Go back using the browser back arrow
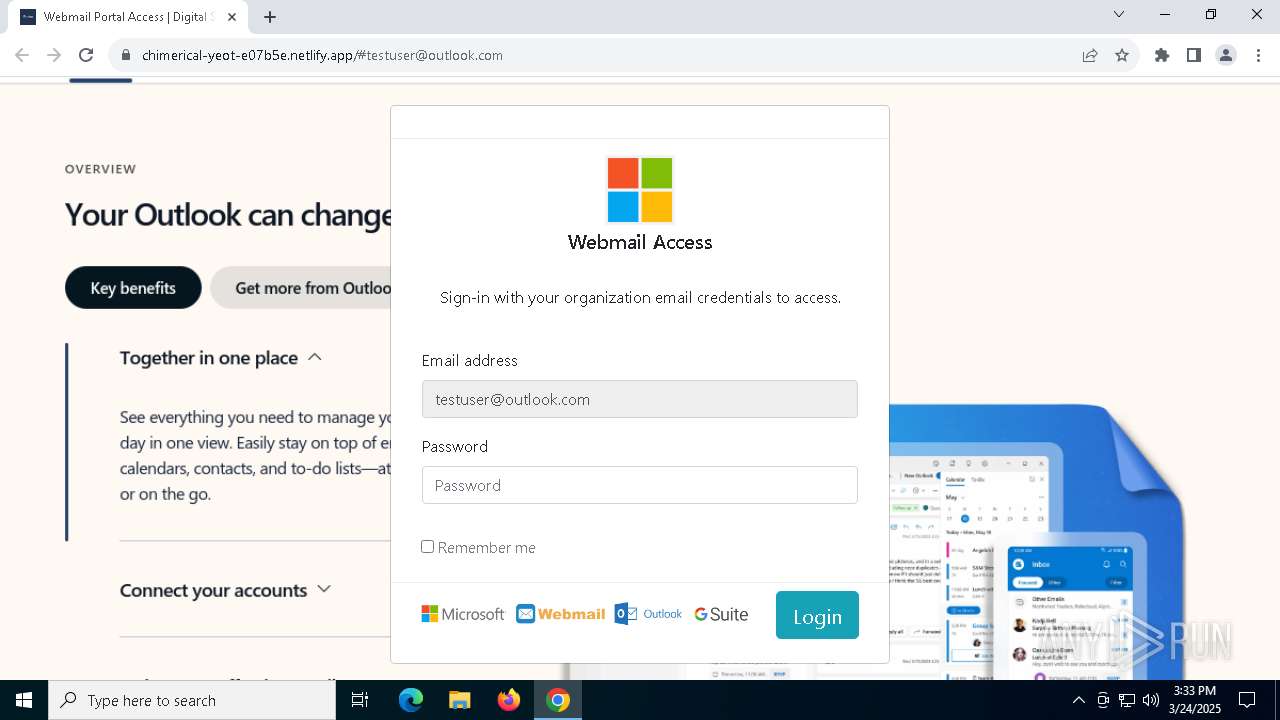 (22, 55)
